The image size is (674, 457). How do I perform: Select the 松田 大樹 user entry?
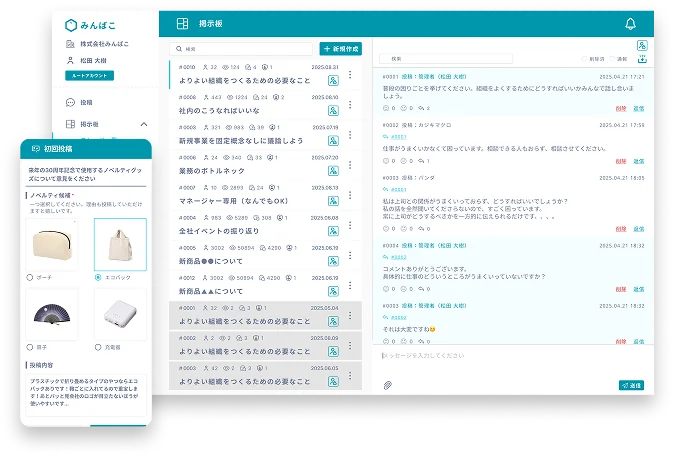tap(86, 61)
